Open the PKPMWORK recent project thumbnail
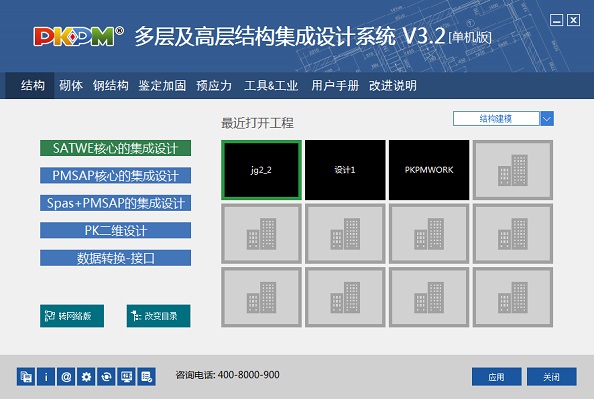 coord(429,170)
